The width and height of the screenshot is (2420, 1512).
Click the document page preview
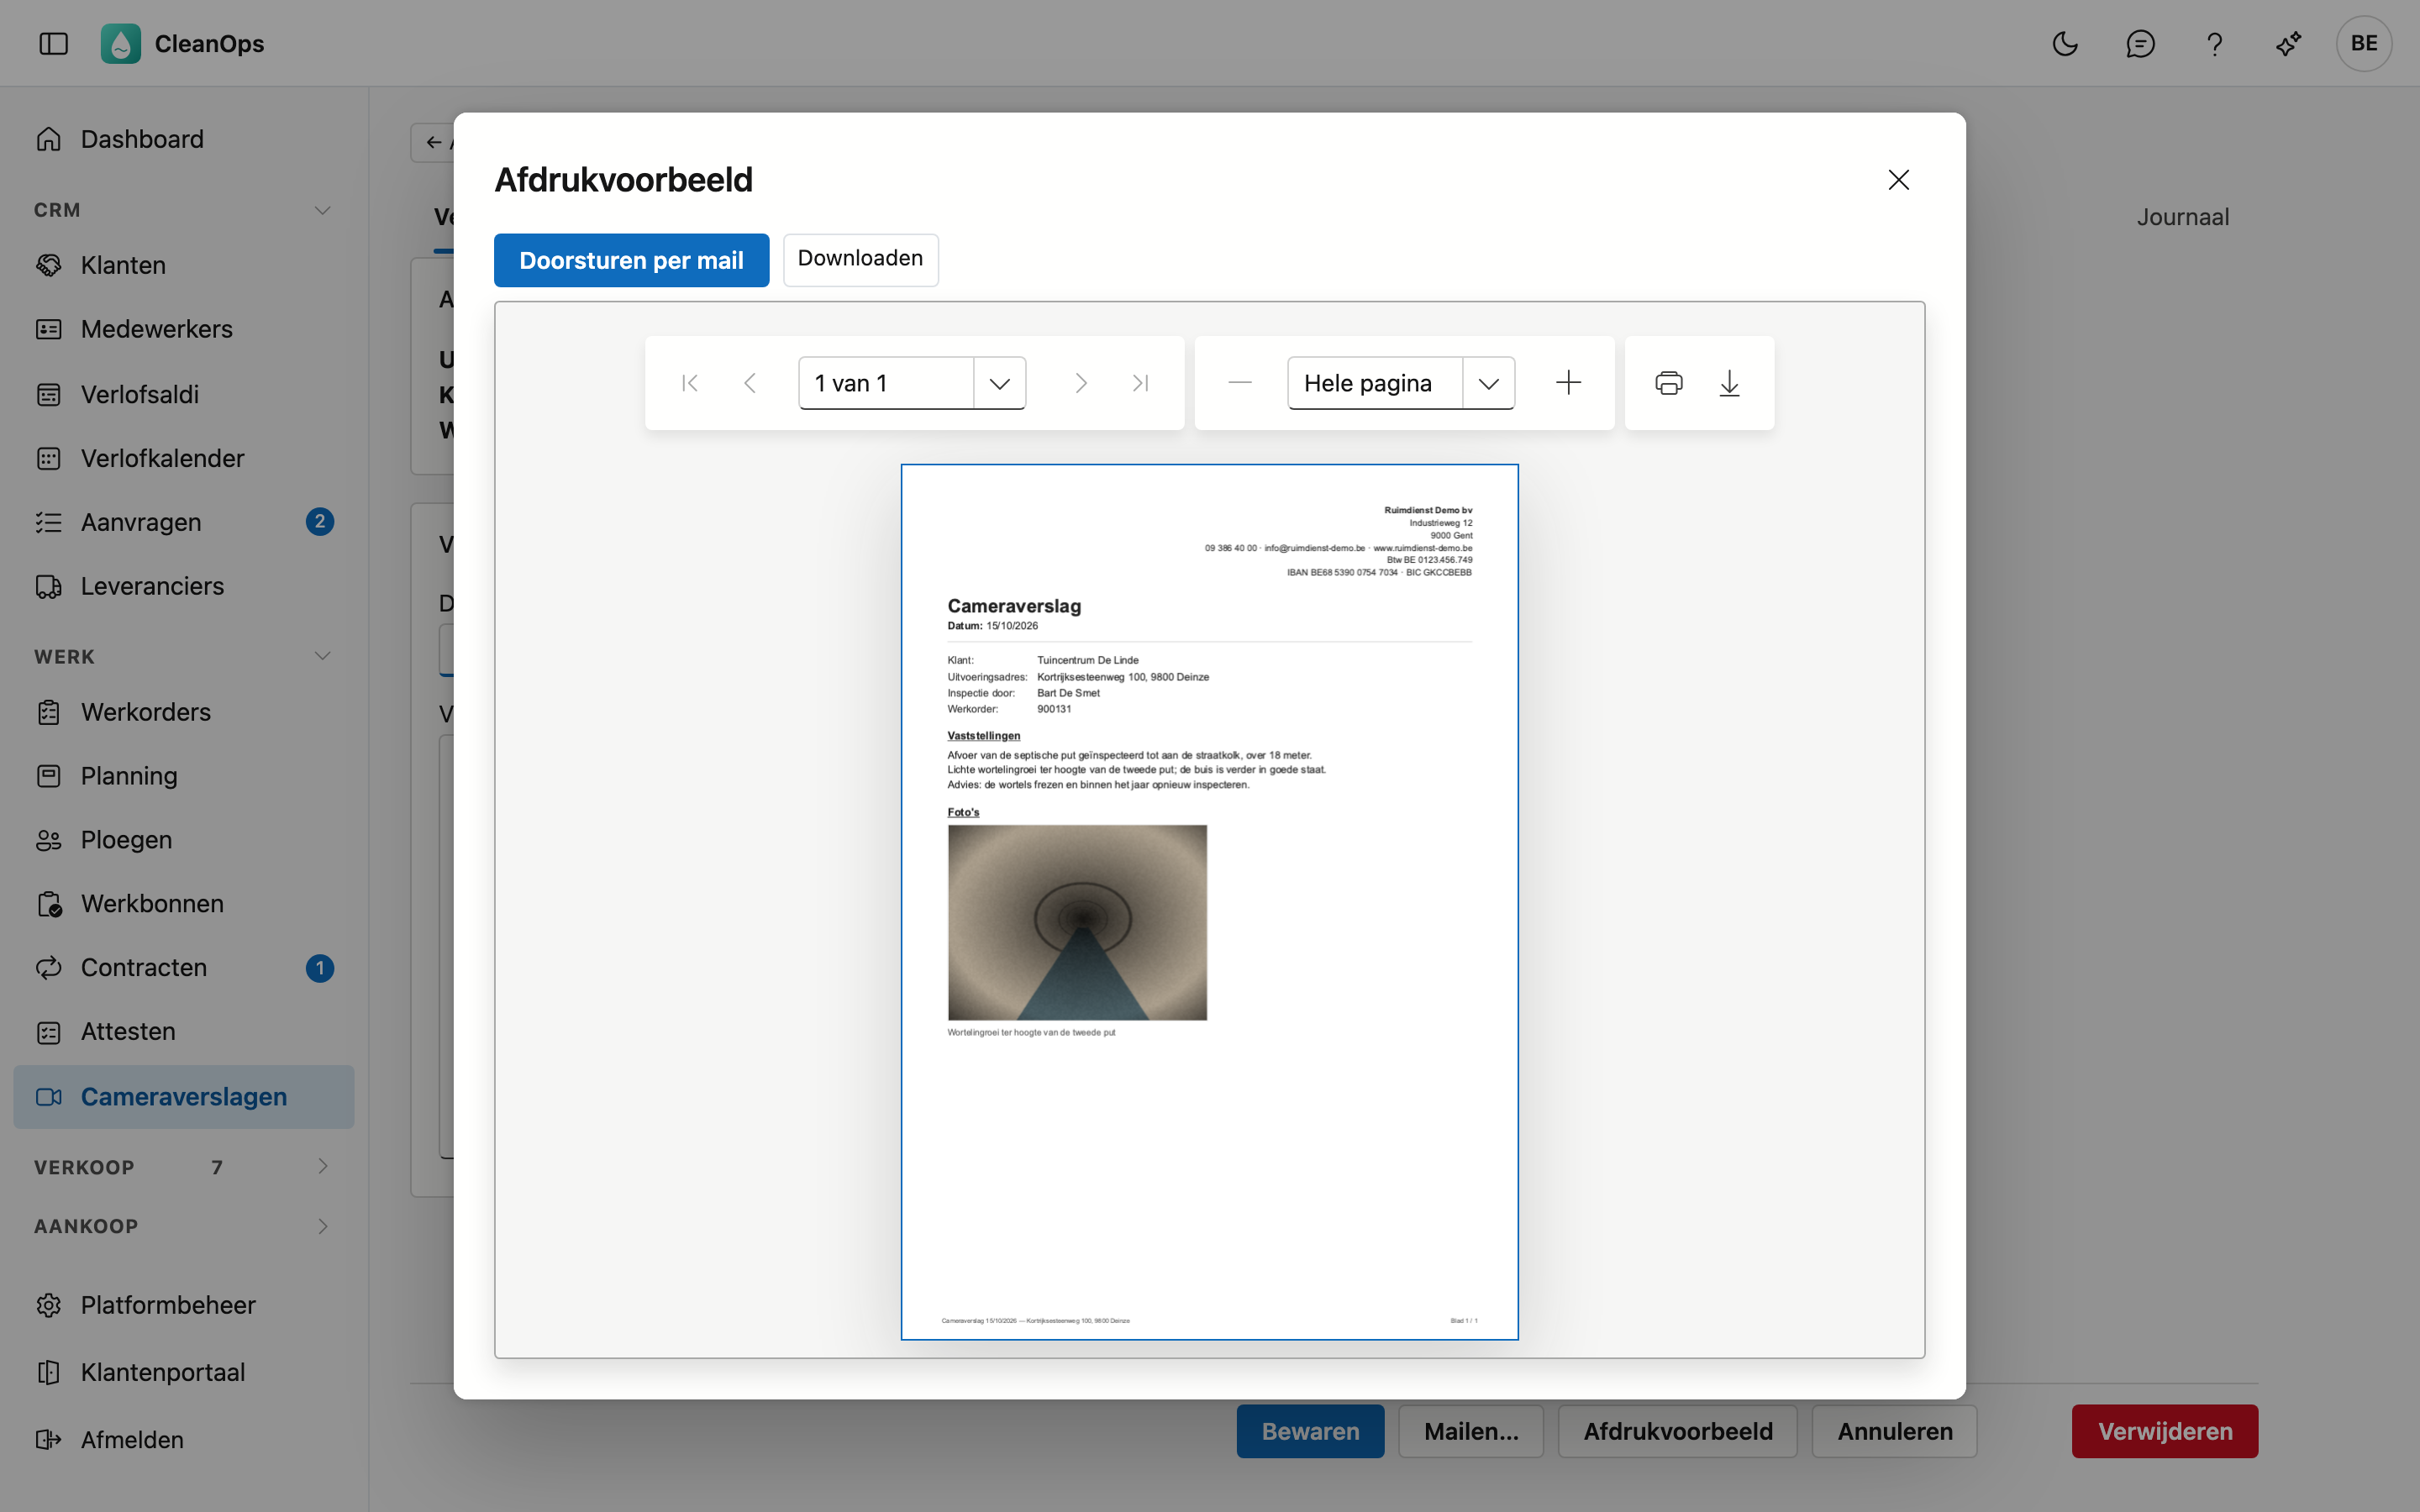pos(1209,902)
